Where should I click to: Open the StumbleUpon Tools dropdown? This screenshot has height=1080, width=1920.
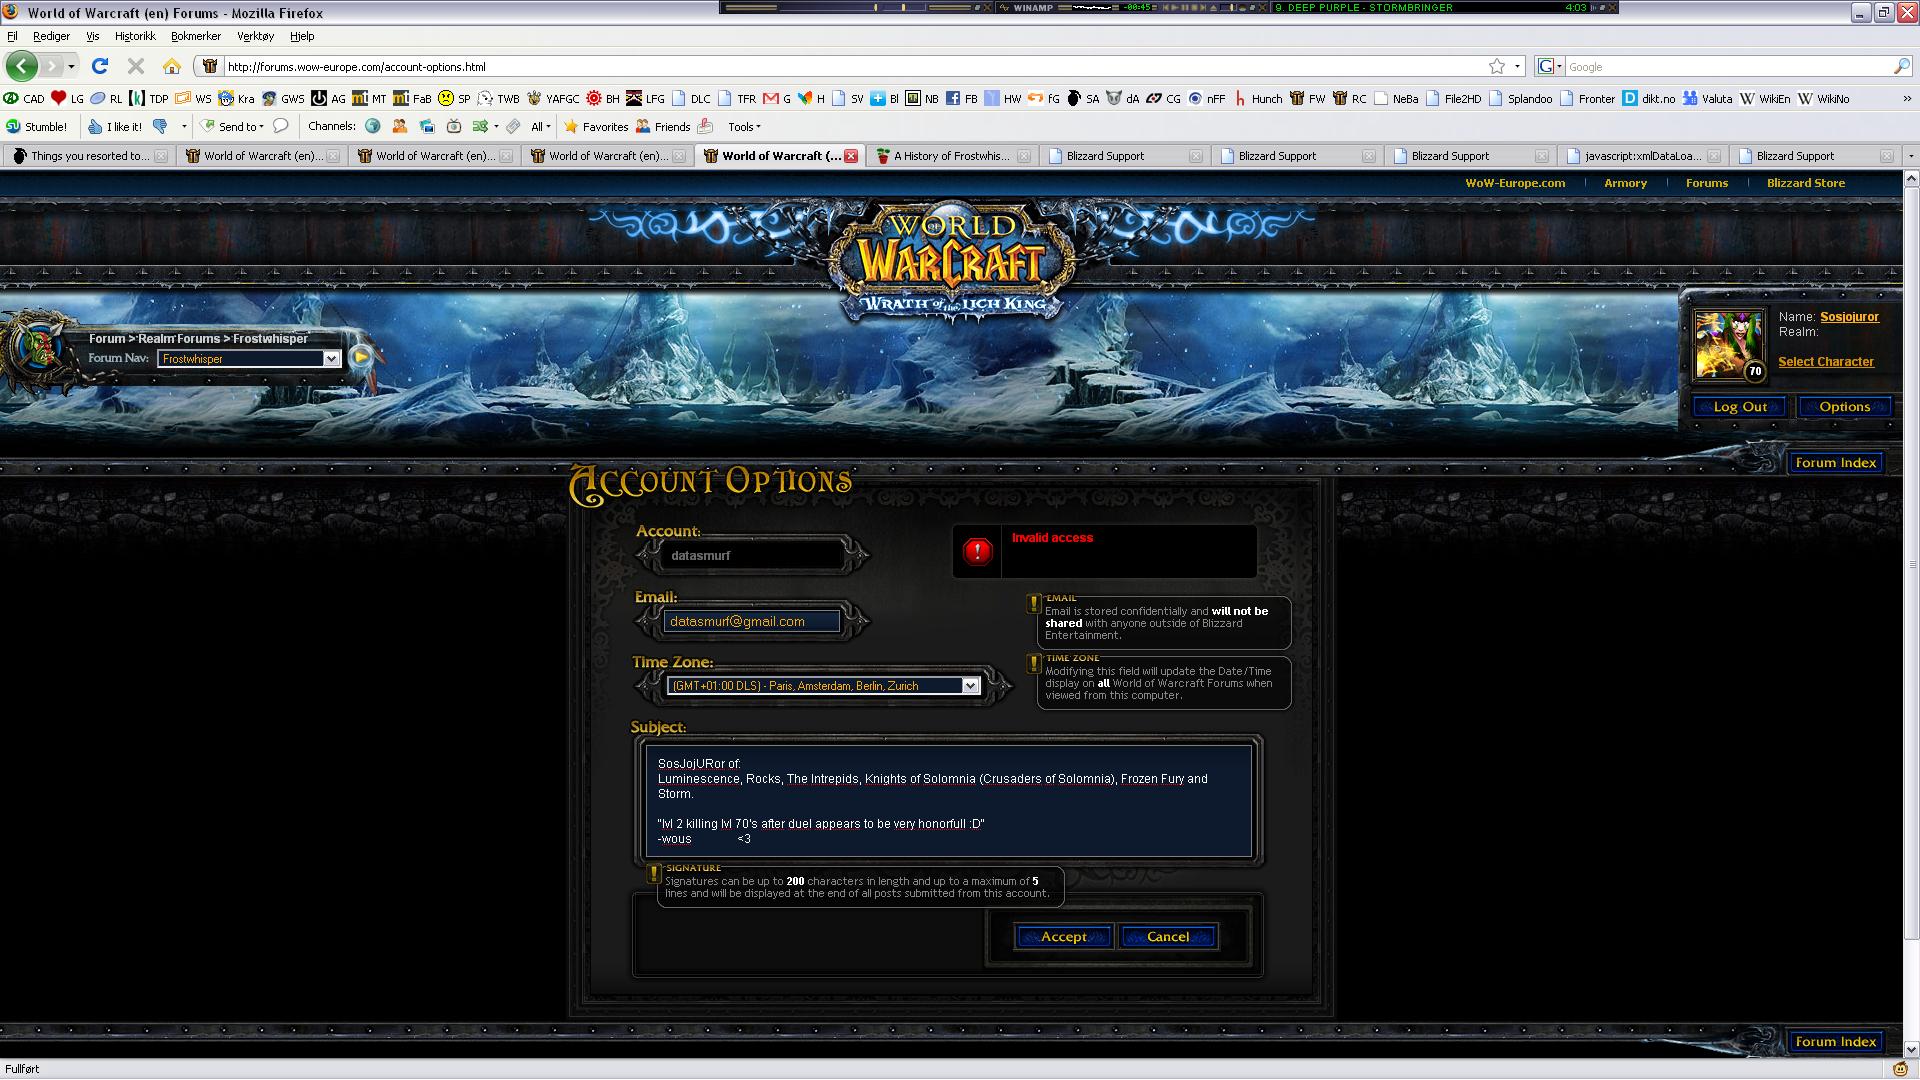click(744, 127)
